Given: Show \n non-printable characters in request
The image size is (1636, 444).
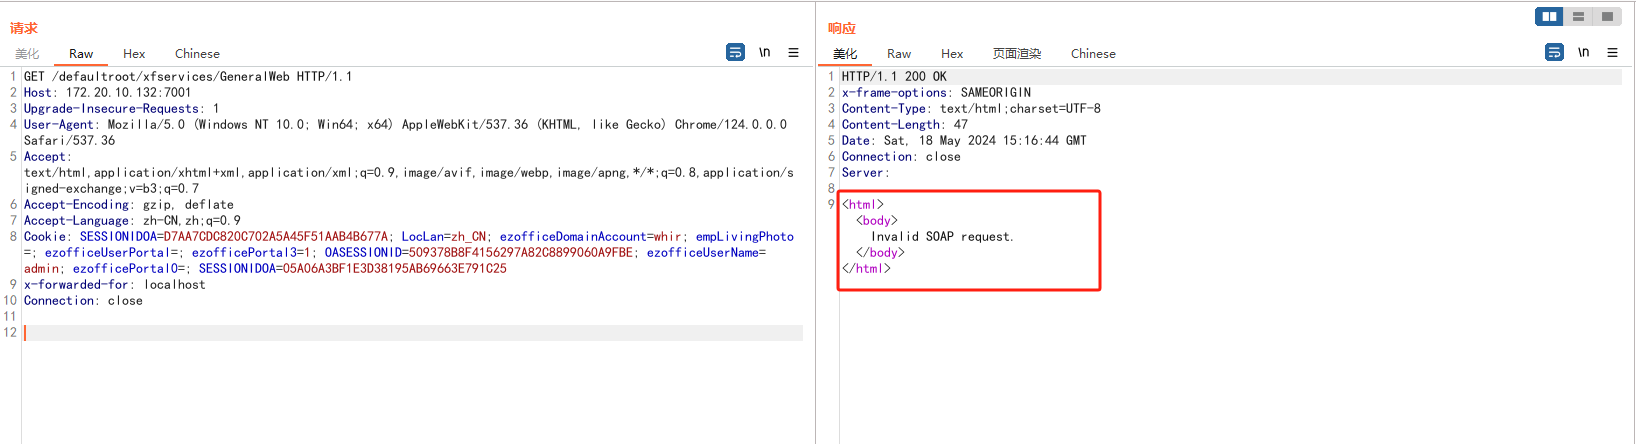Looking at the screenshot, I should click(764, 52).
